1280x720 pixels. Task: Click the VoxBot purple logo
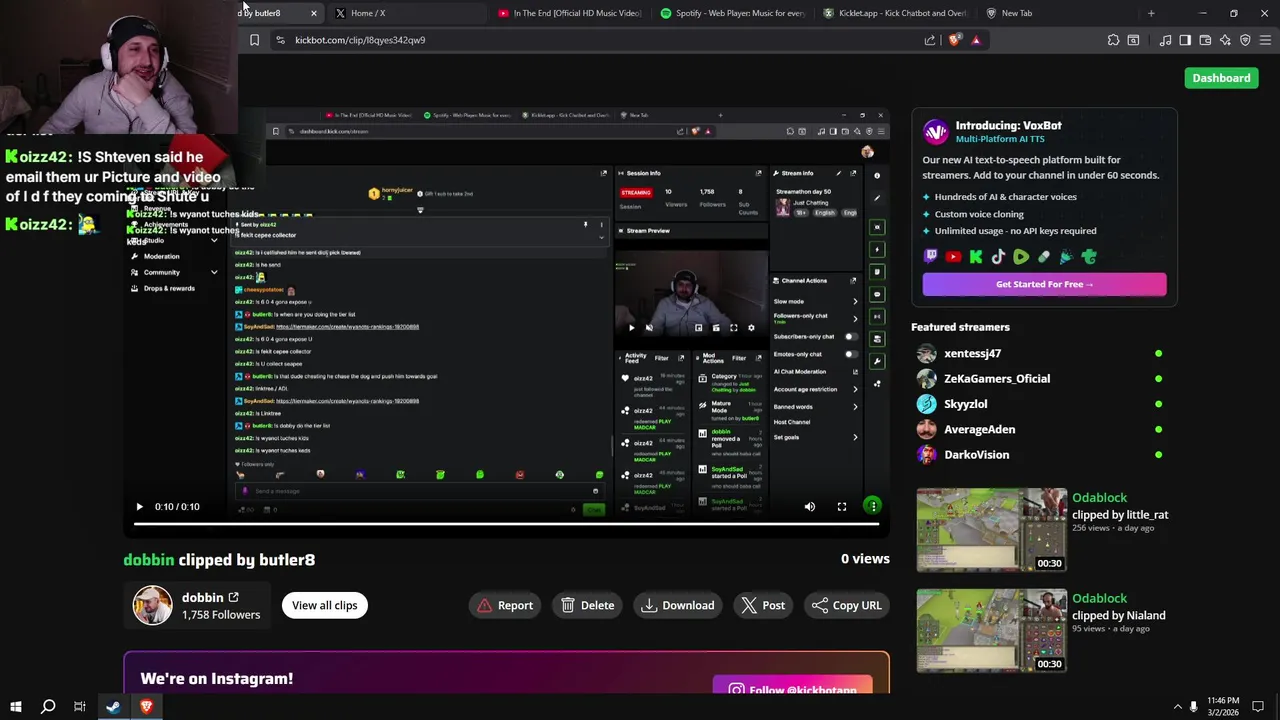(935, 132)
